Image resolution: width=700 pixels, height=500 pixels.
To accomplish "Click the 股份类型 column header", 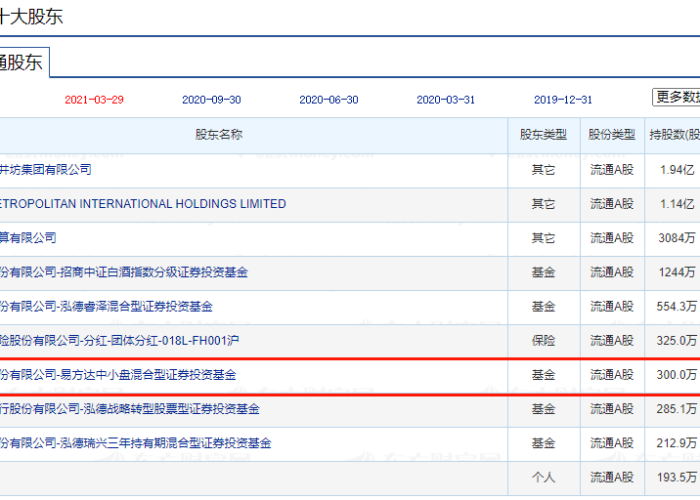I will 612,135.
